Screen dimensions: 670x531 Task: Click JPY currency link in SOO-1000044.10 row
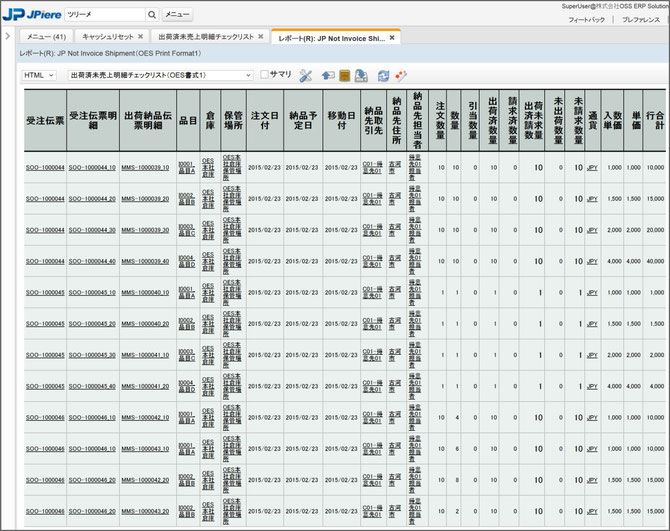pos(592,167)
